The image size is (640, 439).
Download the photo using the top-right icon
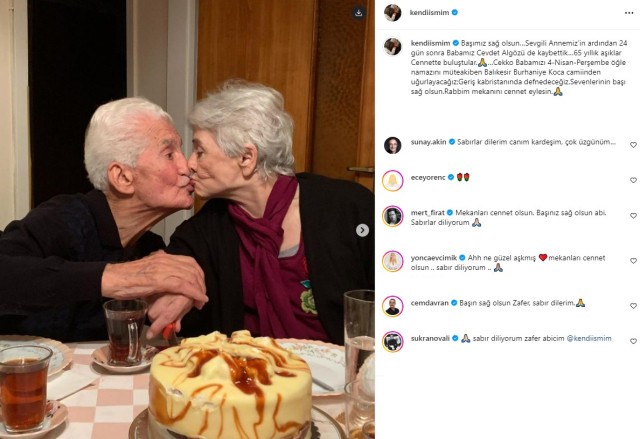tap(358, 13)
